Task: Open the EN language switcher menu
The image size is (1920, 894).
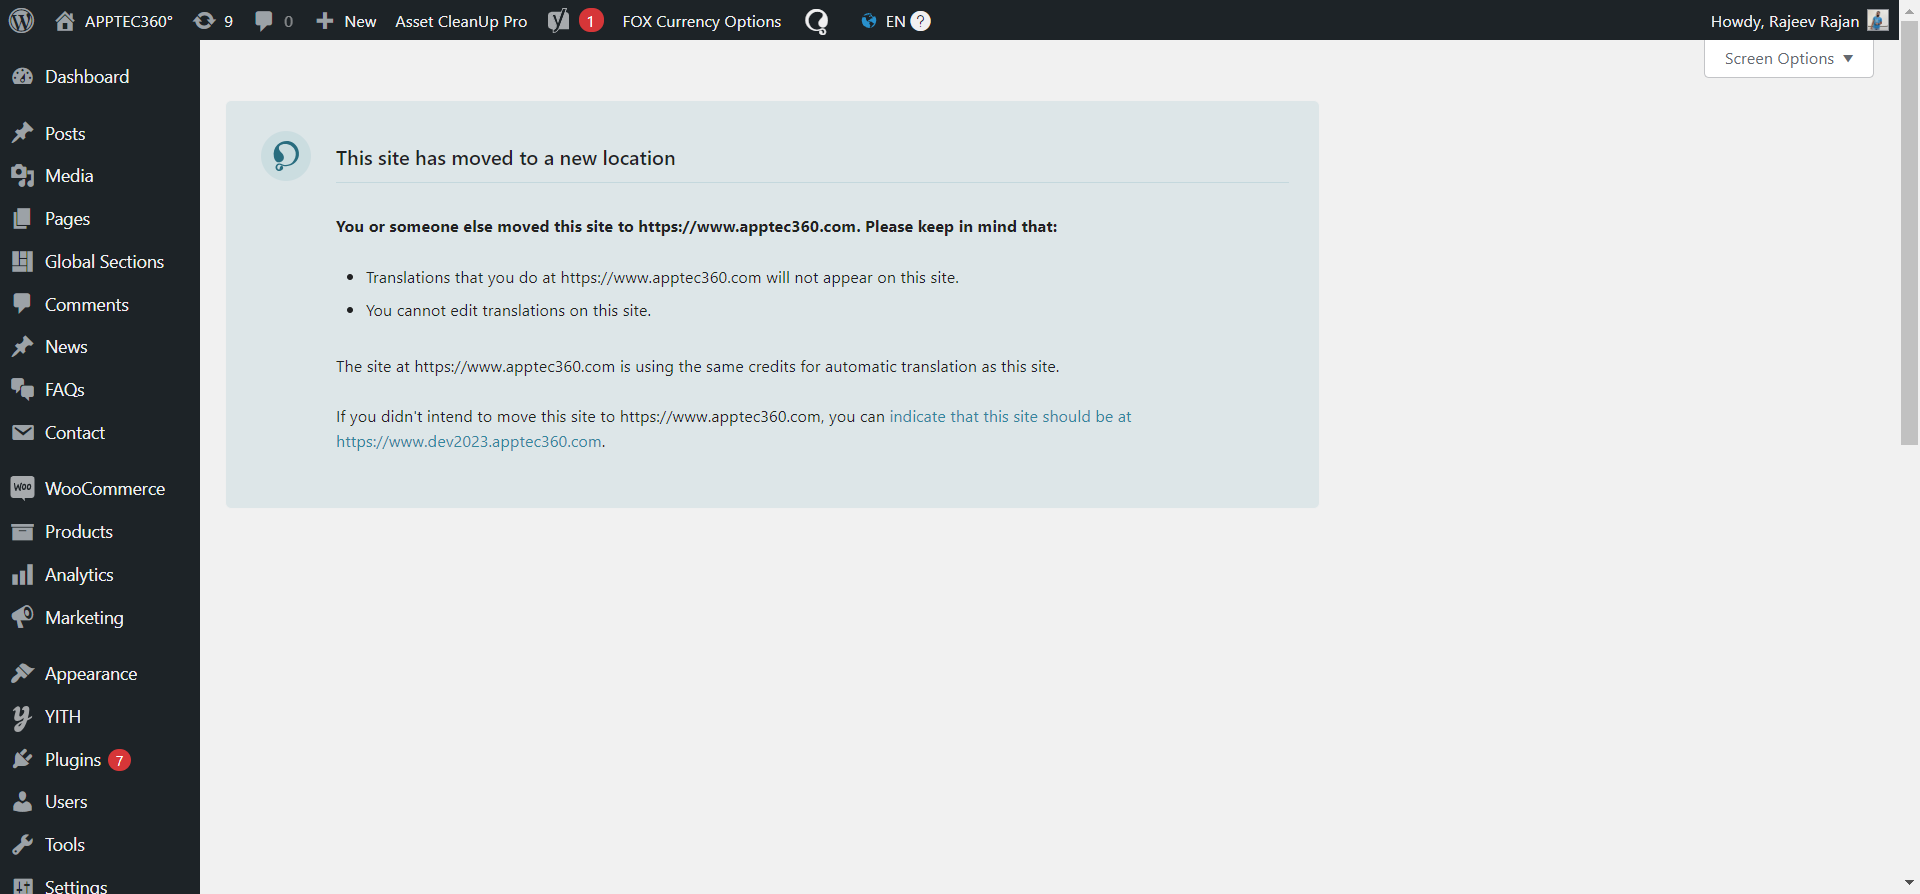Action: [x=895, y=21]
